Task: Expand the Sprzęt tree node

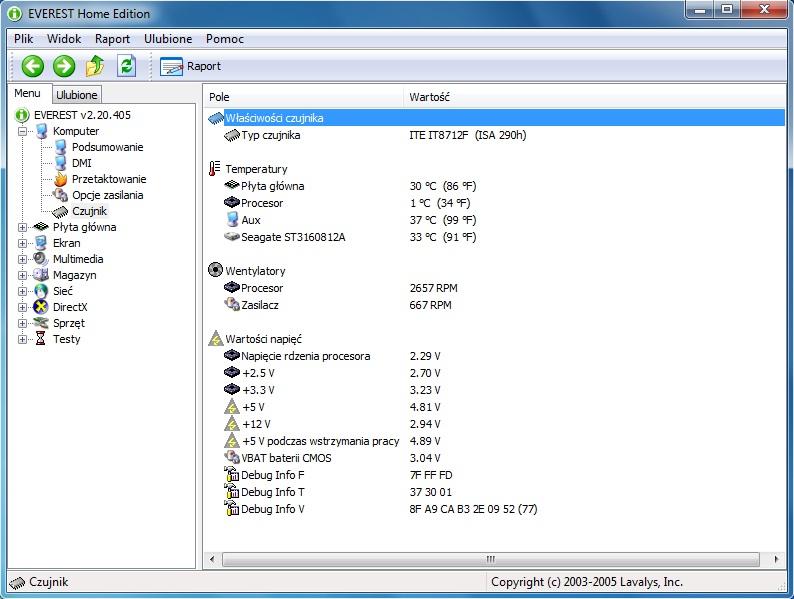Action: coord(22,324)
